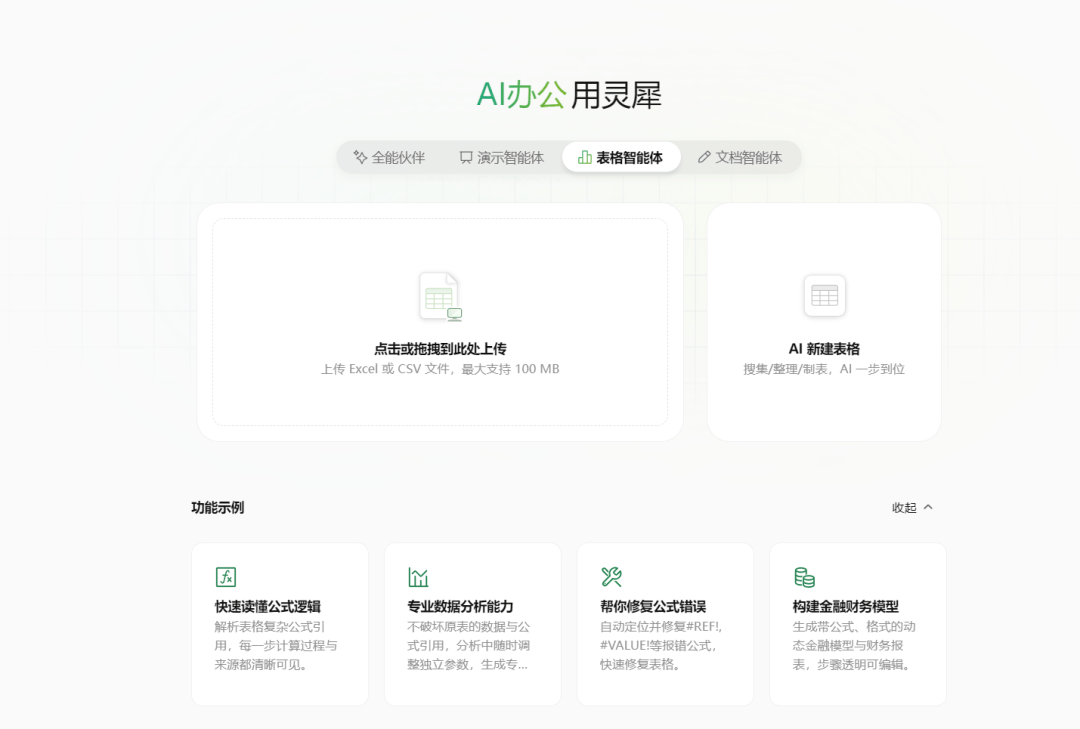1080x729 pixels.
Task: Click the sparkle icon beside 全能伙伴
Action: (x=360, y=157)
